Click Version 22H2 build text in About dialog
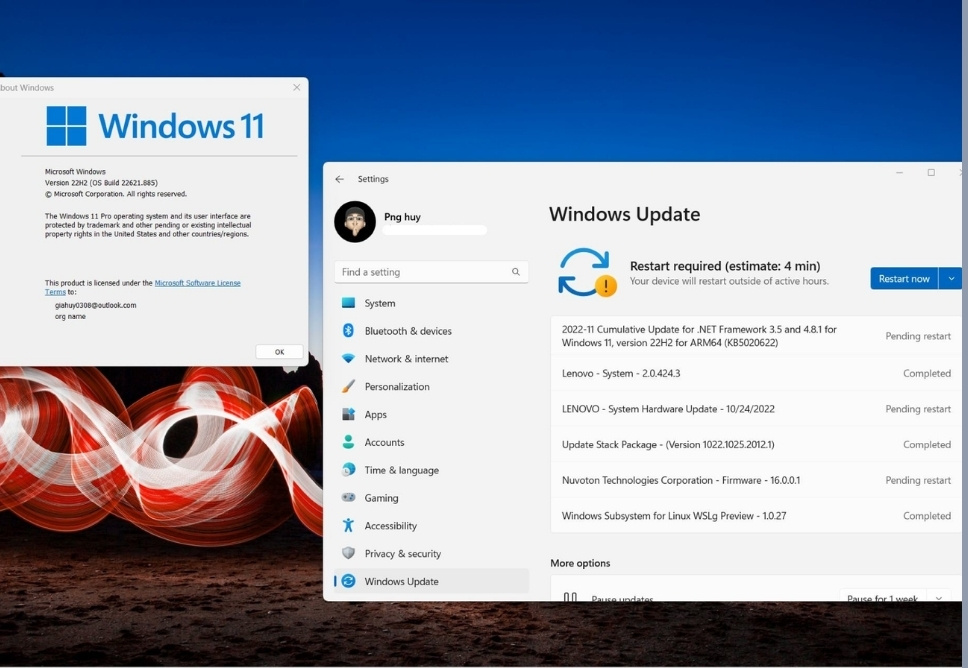968x668 pixels. (x=101, y=183)
